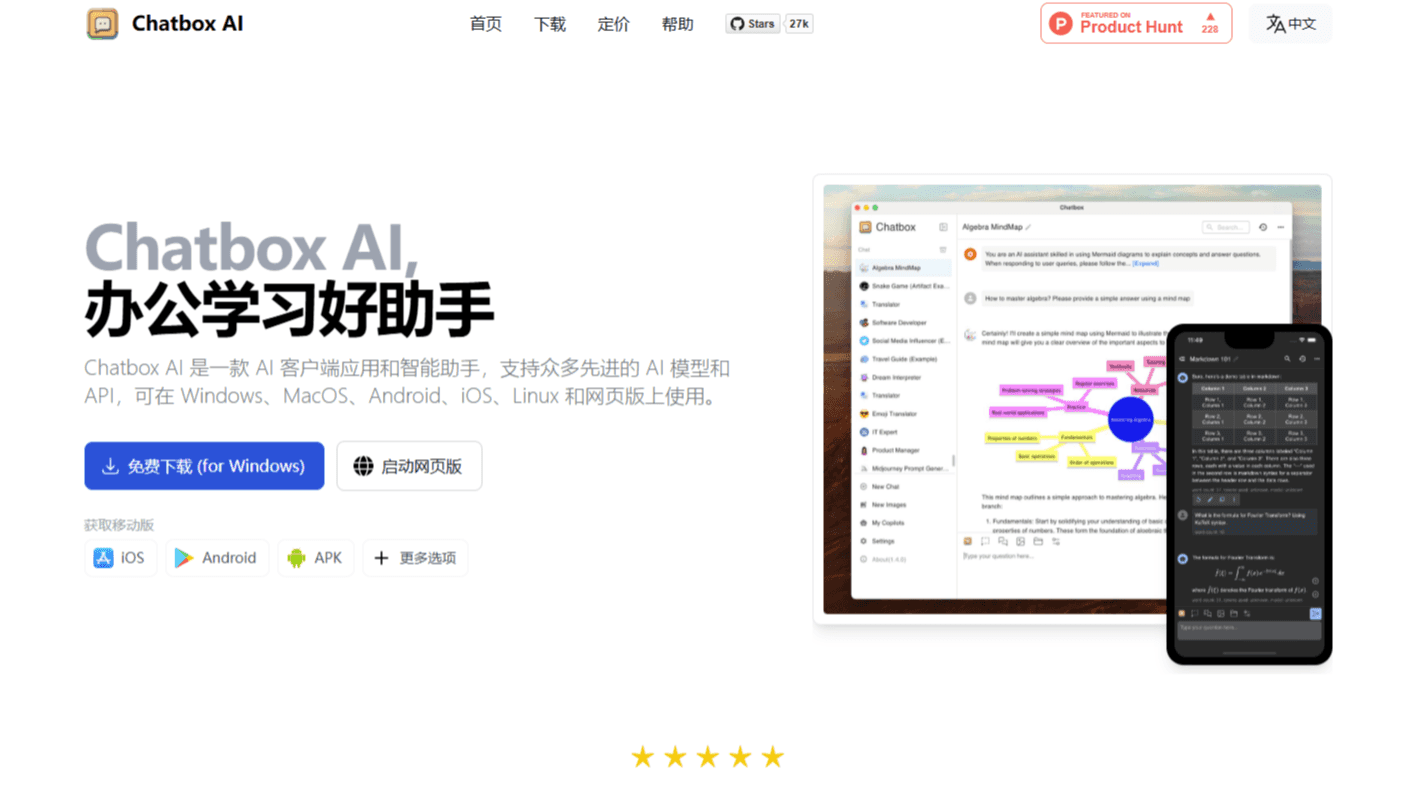Screen dimensions: 1403x786
Task: Launch the web version via 启动网页版
Action: [x=409, y=466]
